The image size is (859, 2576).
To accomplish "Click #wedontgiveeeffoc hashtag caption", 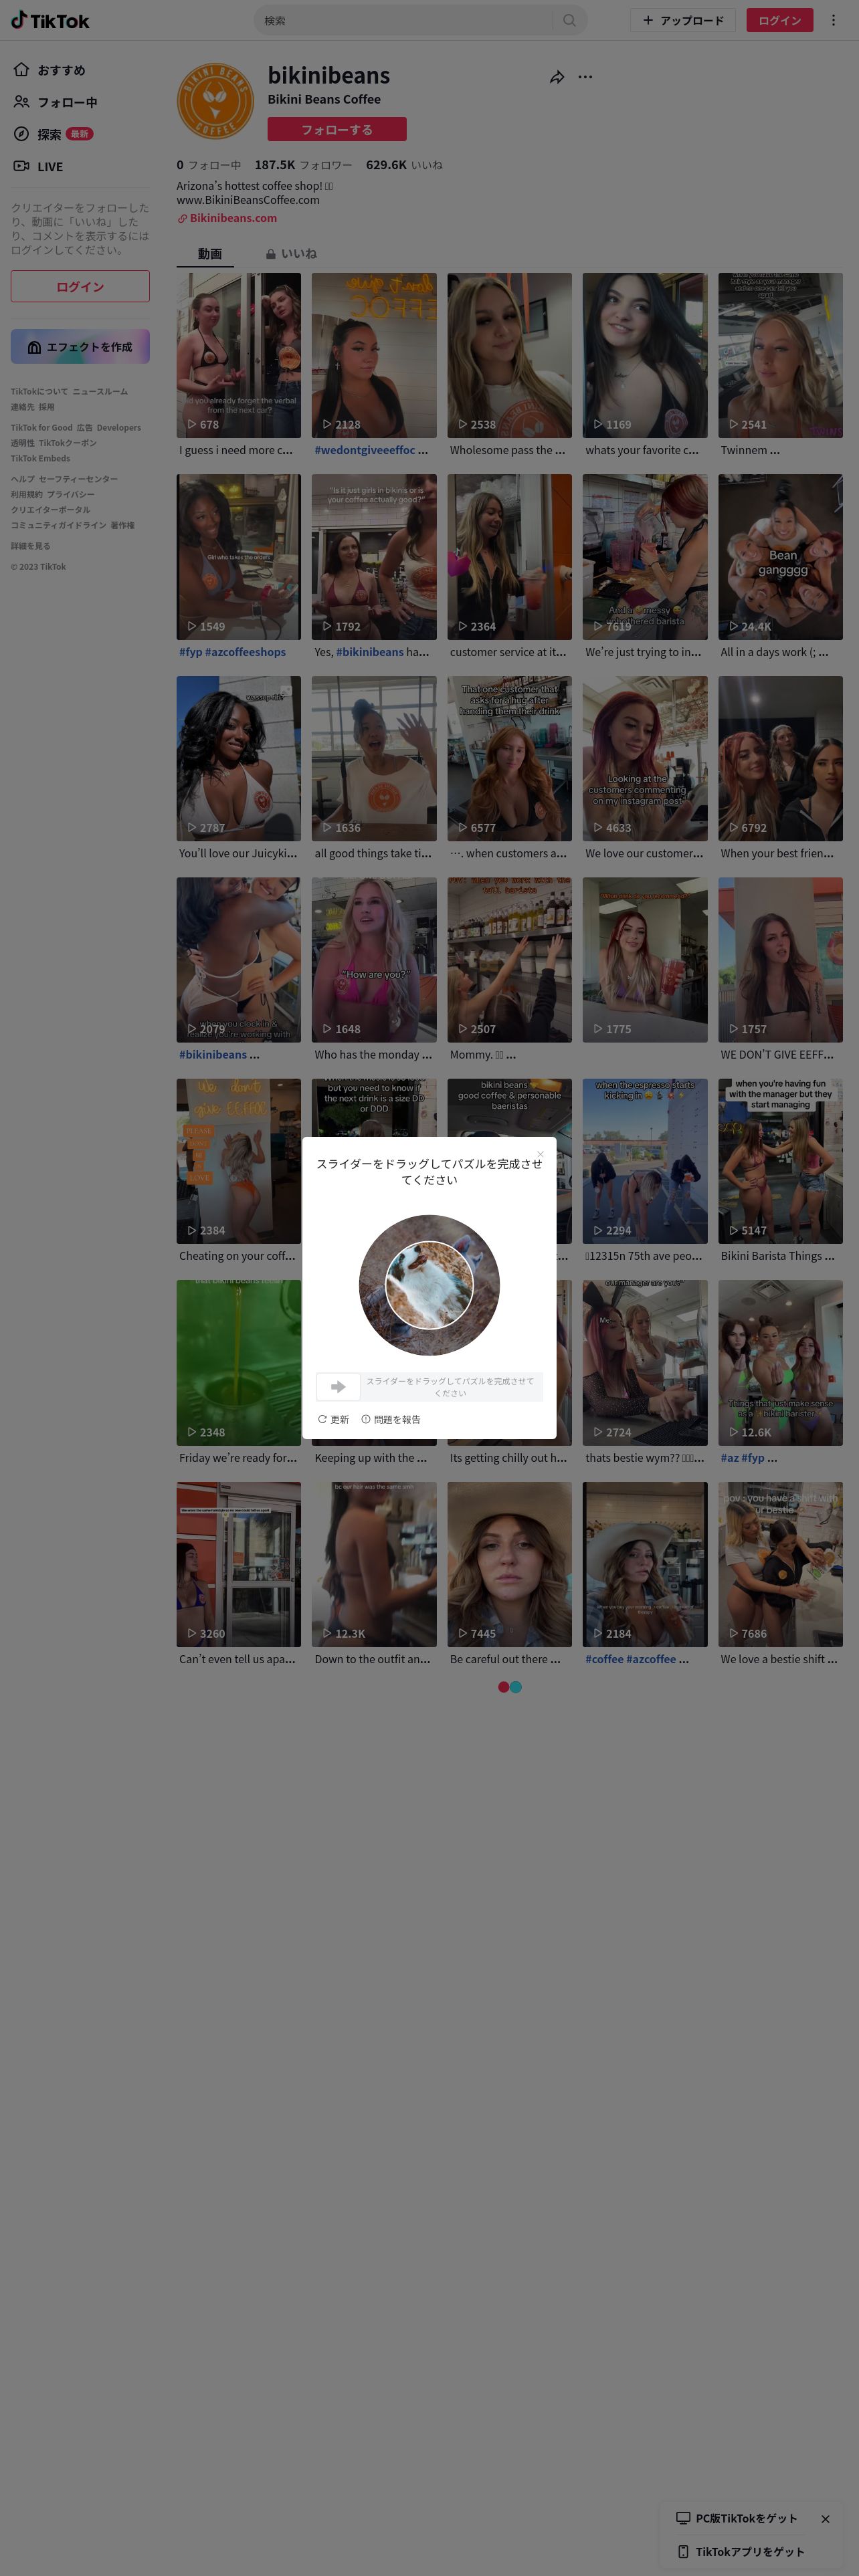I will pos(365,450).
